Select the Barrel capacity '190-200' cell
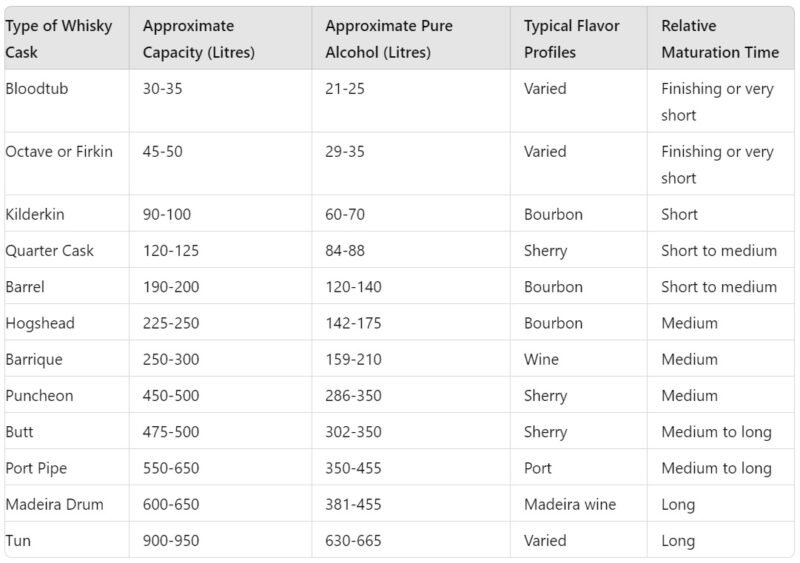This screenshot has height=563, width=800. point(171,287)
